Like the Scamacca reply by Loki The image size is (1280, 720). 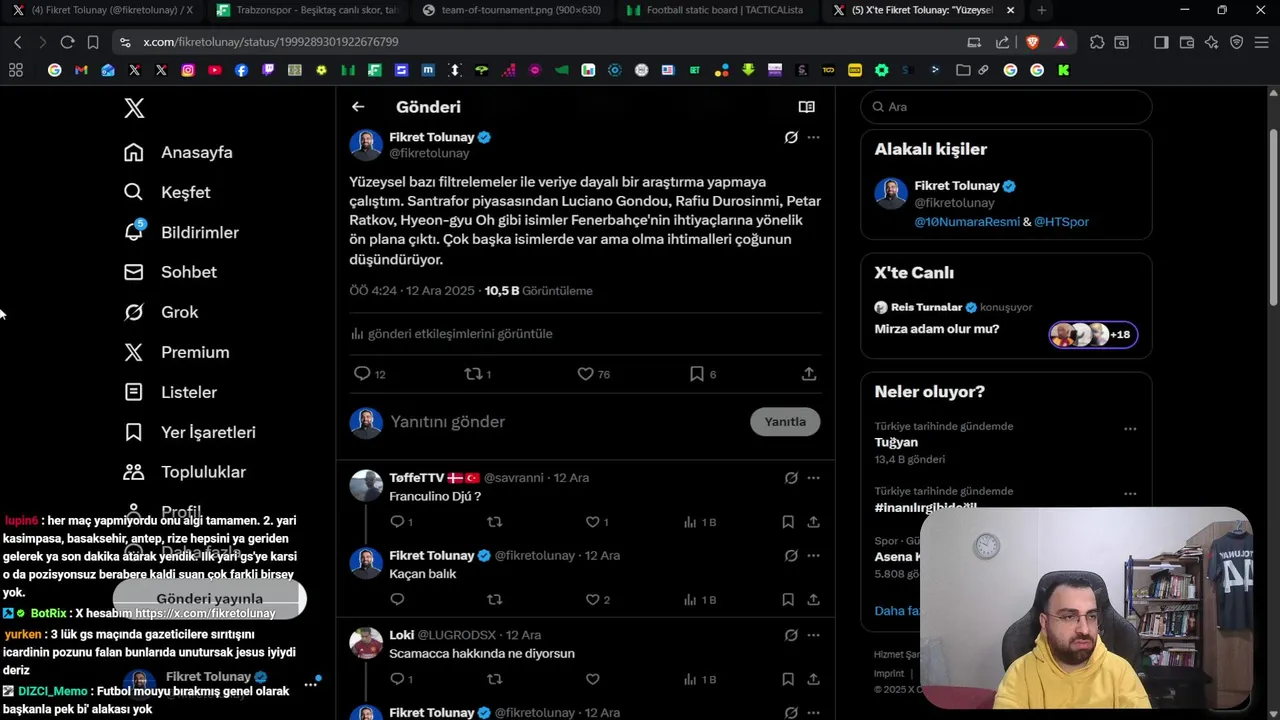click(592, 679)
